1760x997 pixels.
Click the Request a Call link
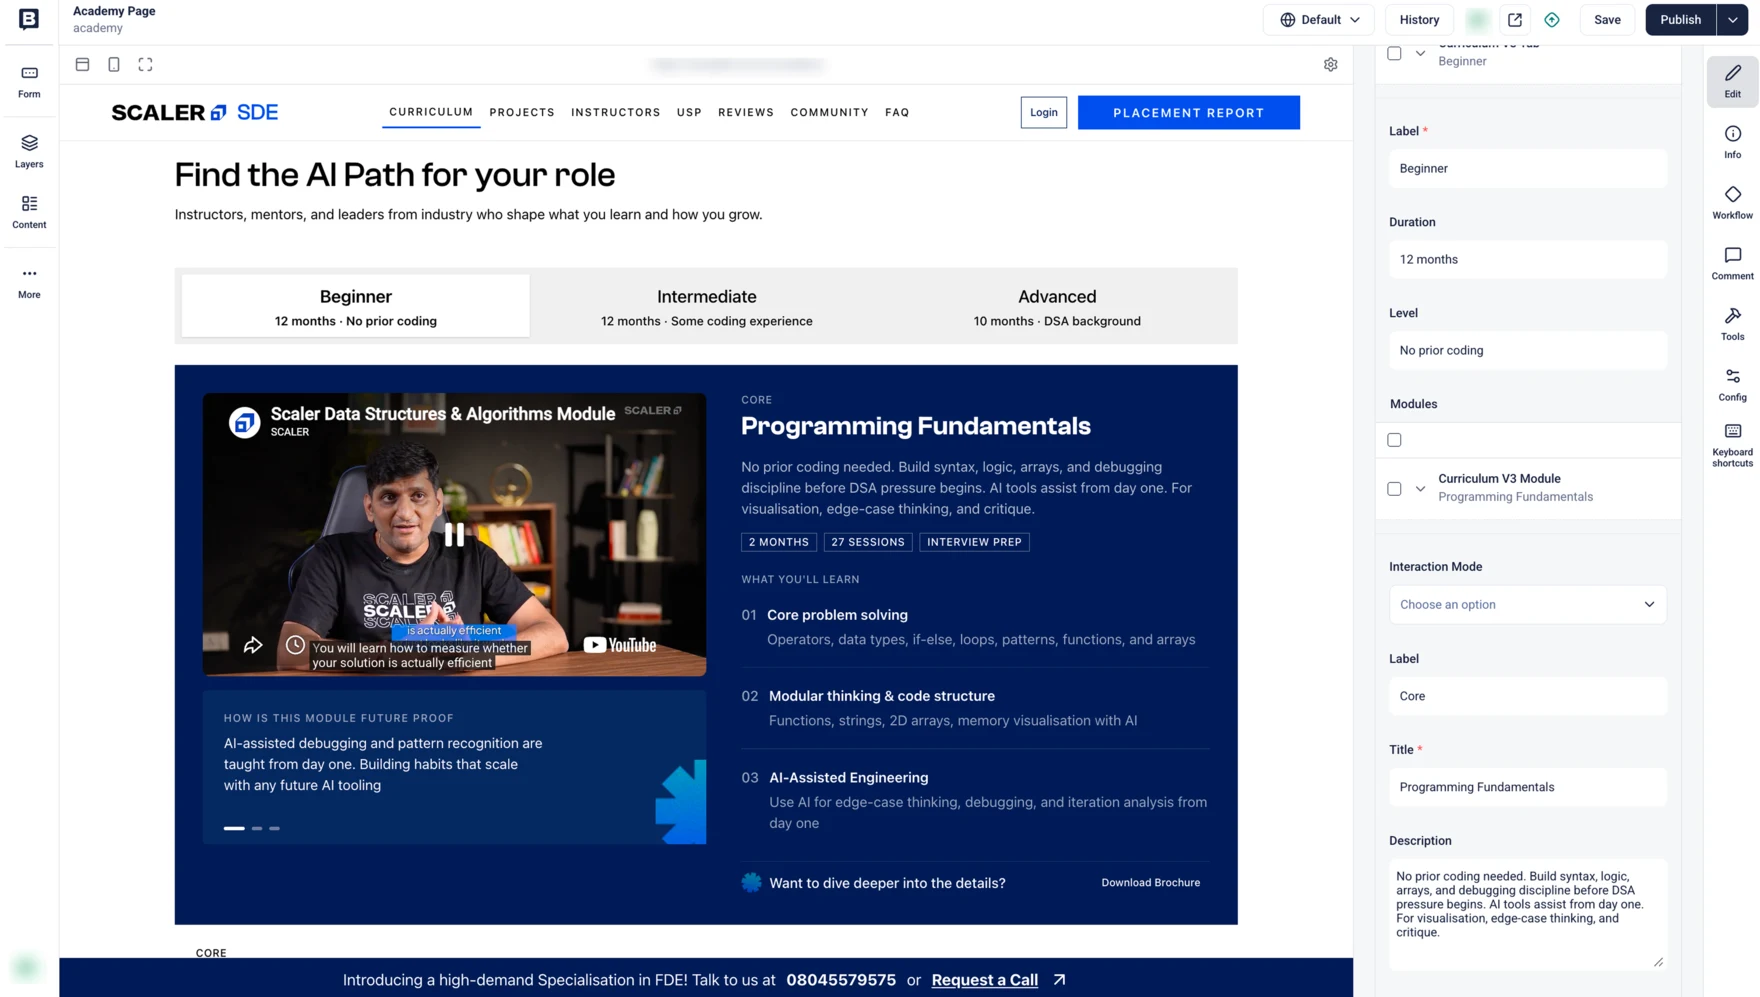pyautogui.click(x=984, y=980)
